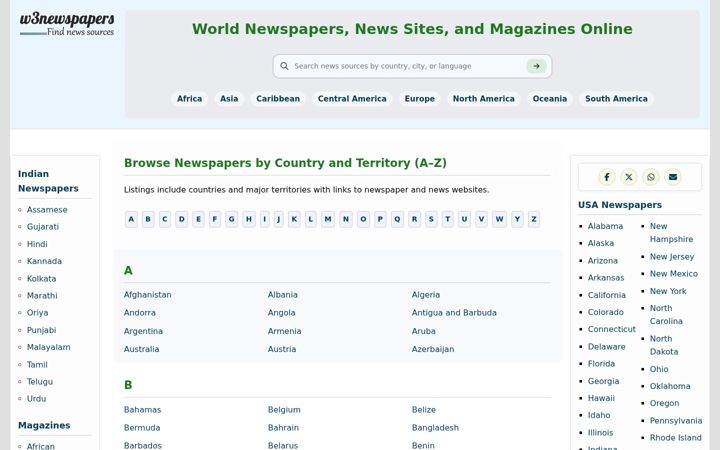Open Aruba newspapers link
The width and height of the screenshot is (720, 450).
click(423, 331)
